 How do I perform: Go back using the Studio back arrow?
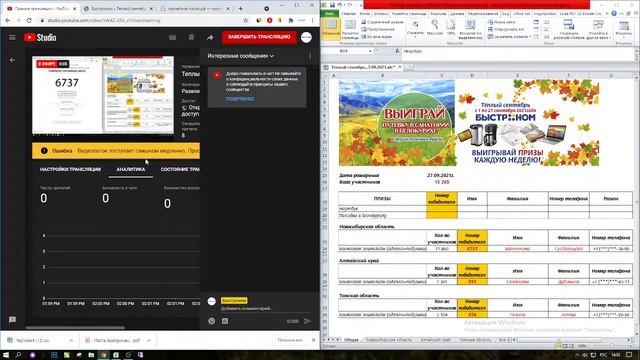click(x=12, y=60)
